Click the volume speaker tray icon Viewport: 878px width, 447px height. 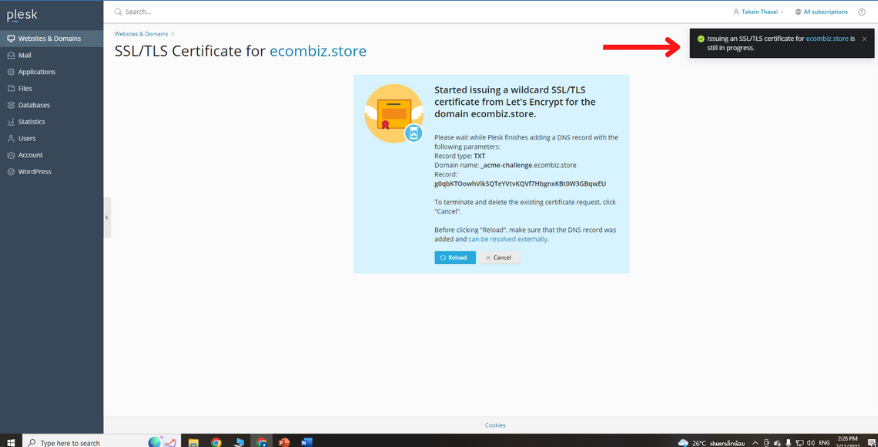pos(810,443)
